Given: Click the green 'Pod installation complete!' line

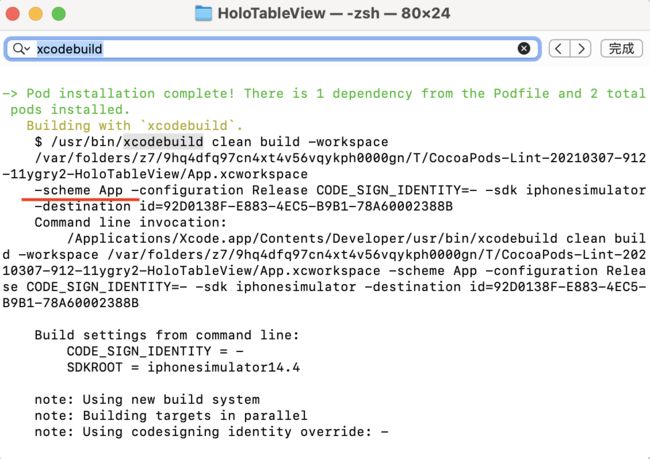Looking at the screenshot, I should click(x=324, y=93).
